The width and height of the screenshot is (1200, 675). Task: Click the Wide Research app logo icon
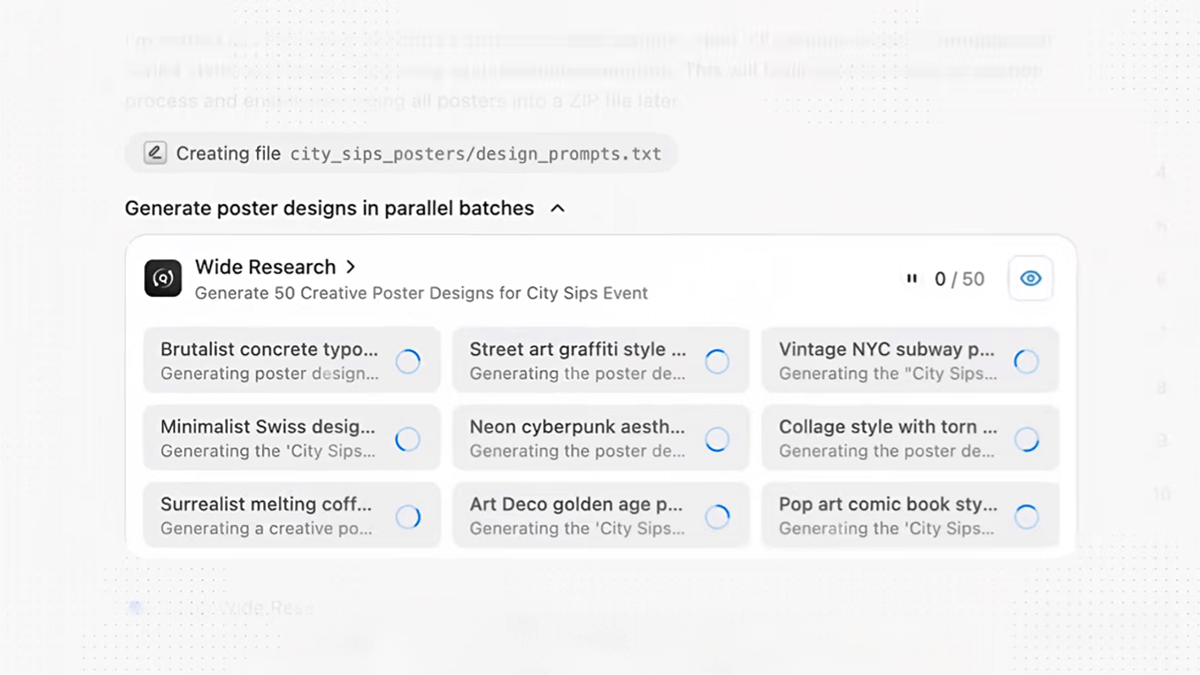pos(163,279)
